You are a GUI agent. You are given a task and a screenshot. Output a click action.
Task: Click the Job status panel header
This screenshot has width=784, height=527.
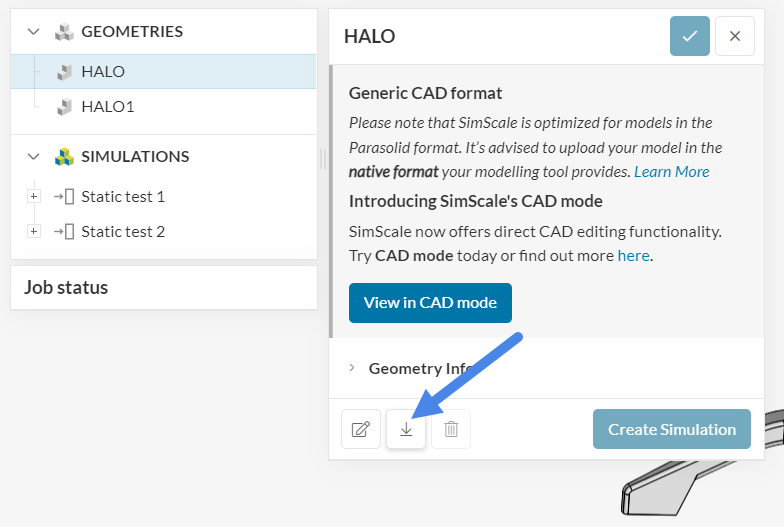pos(66,288)
